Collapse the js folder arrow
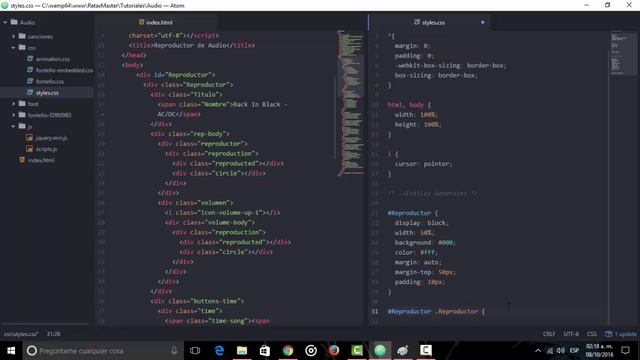The height and width of the screenshot is (360, 640). pos(13,127)
